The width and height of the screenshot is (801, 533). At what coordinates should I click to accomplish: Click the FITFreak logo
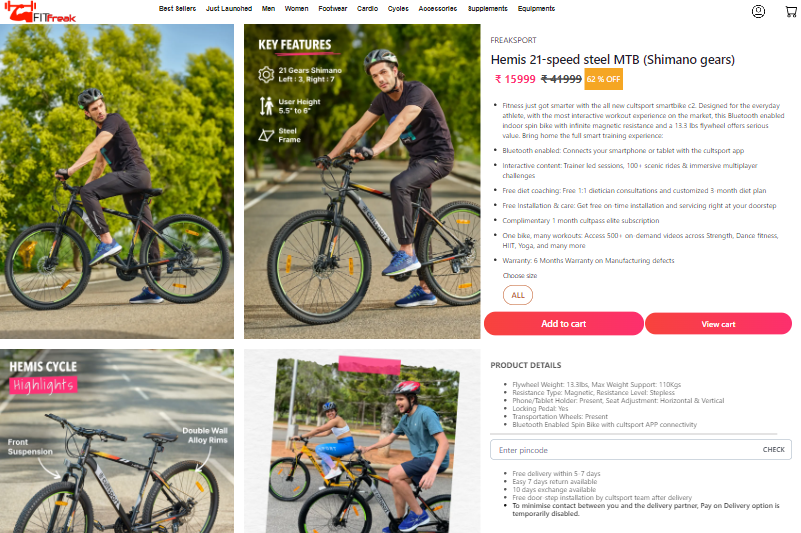(40, 12)
